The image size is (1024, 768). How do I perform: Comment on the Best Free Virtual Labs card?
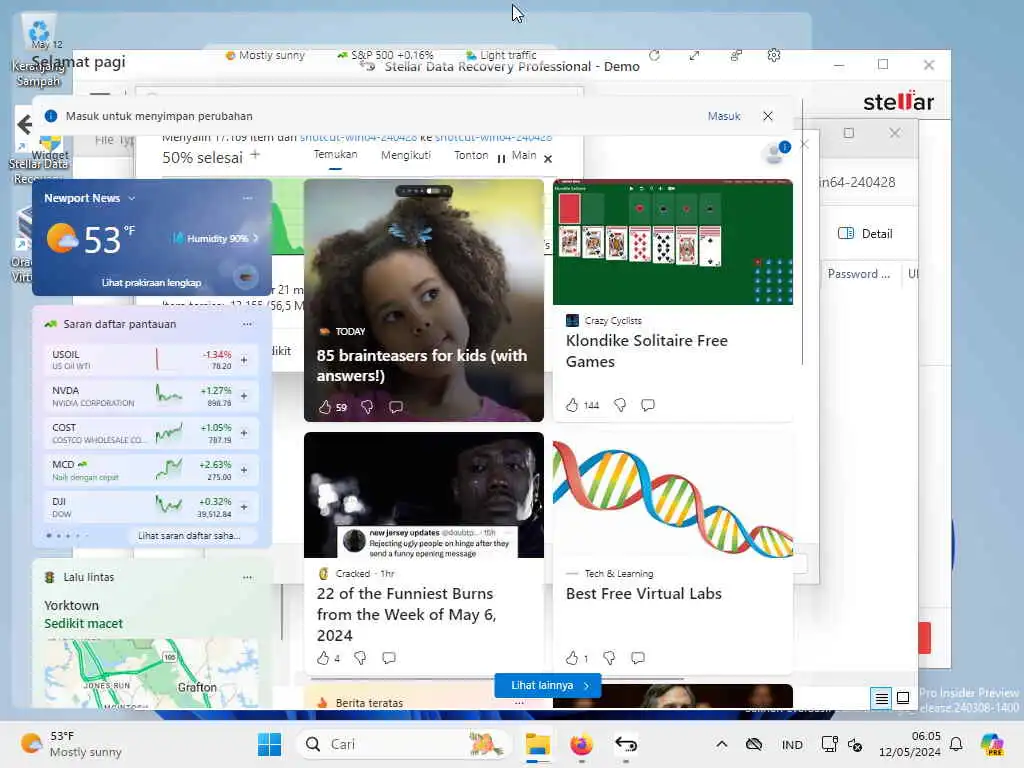tap(638, 658)
